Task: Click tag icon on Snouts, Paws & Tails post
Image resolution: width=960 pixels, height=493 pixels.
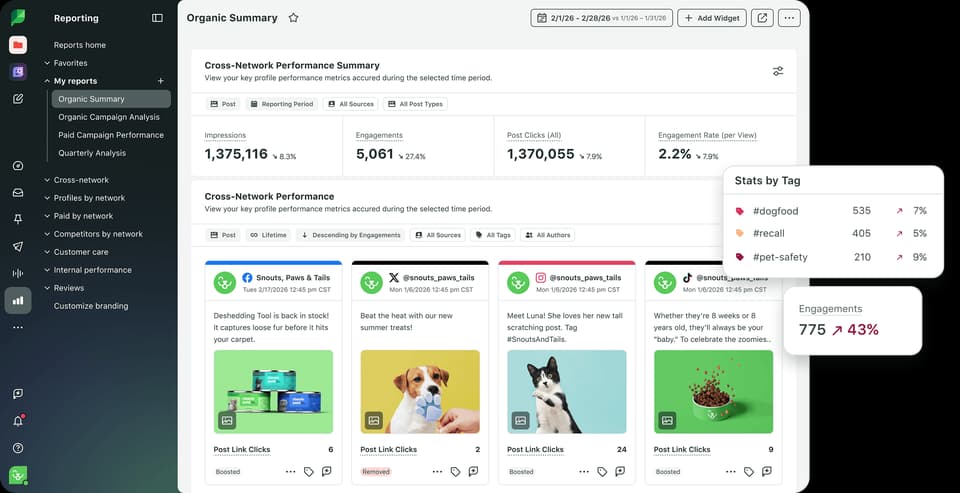Action: pos(309,472)
